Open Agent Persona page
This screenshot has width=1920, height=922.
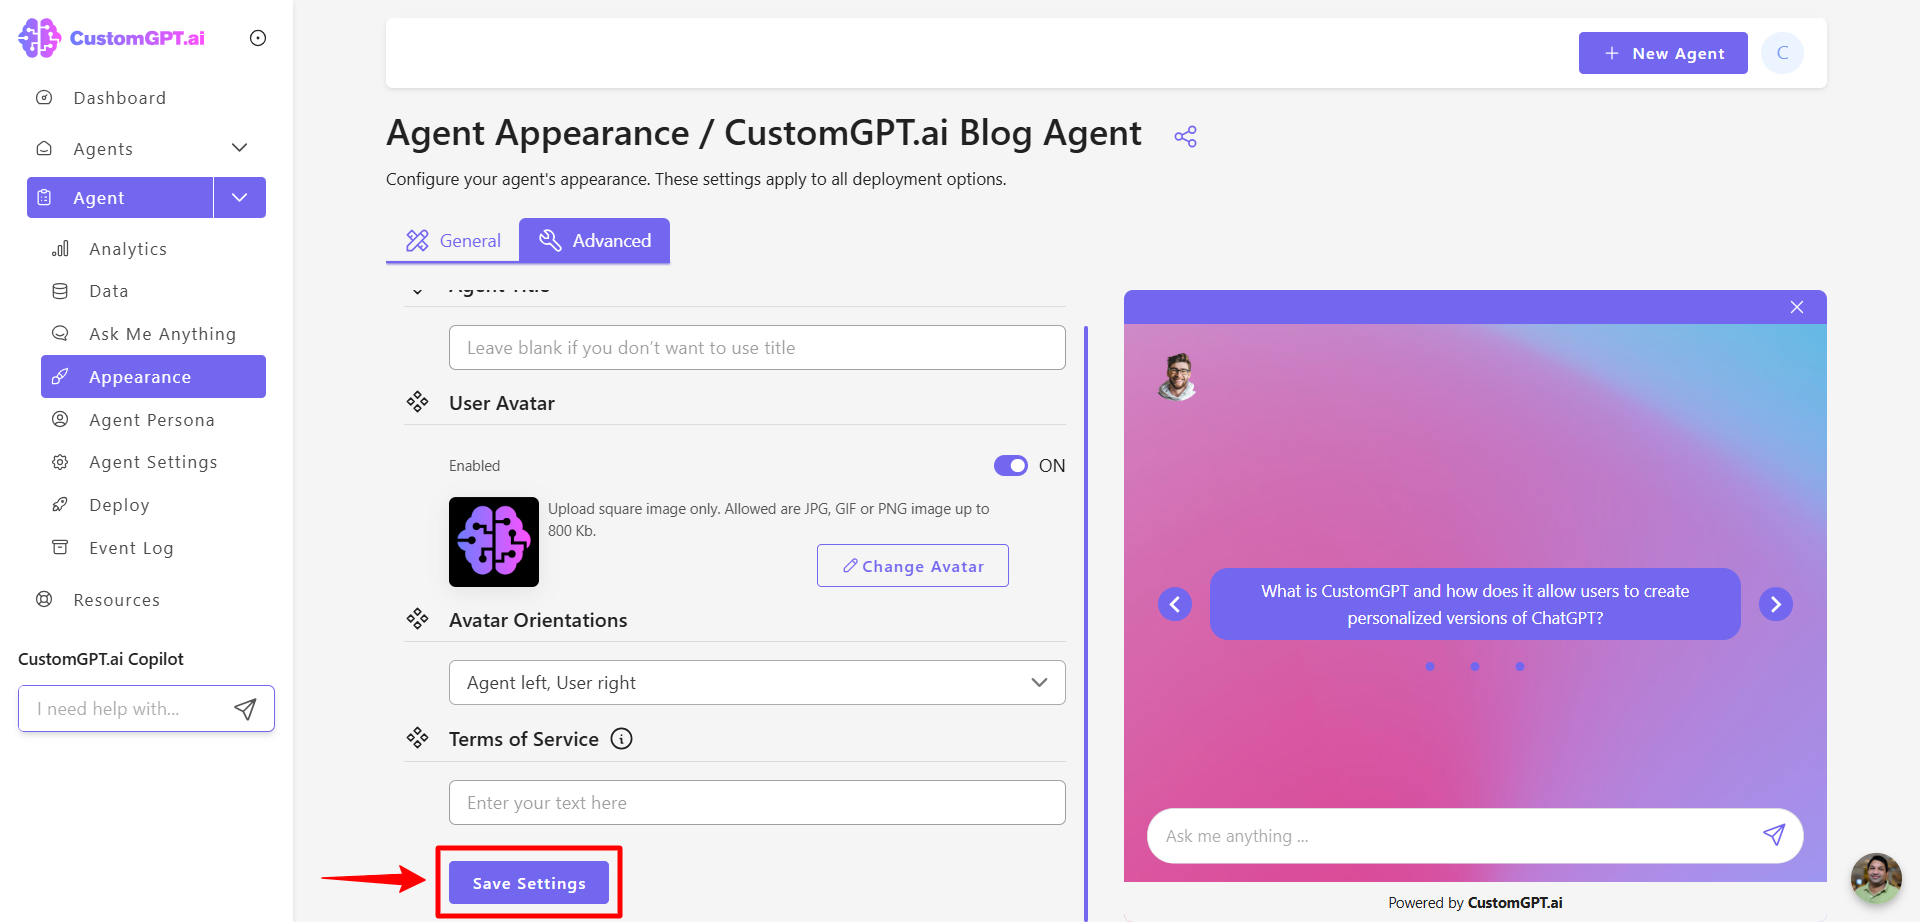coord(153,419)
